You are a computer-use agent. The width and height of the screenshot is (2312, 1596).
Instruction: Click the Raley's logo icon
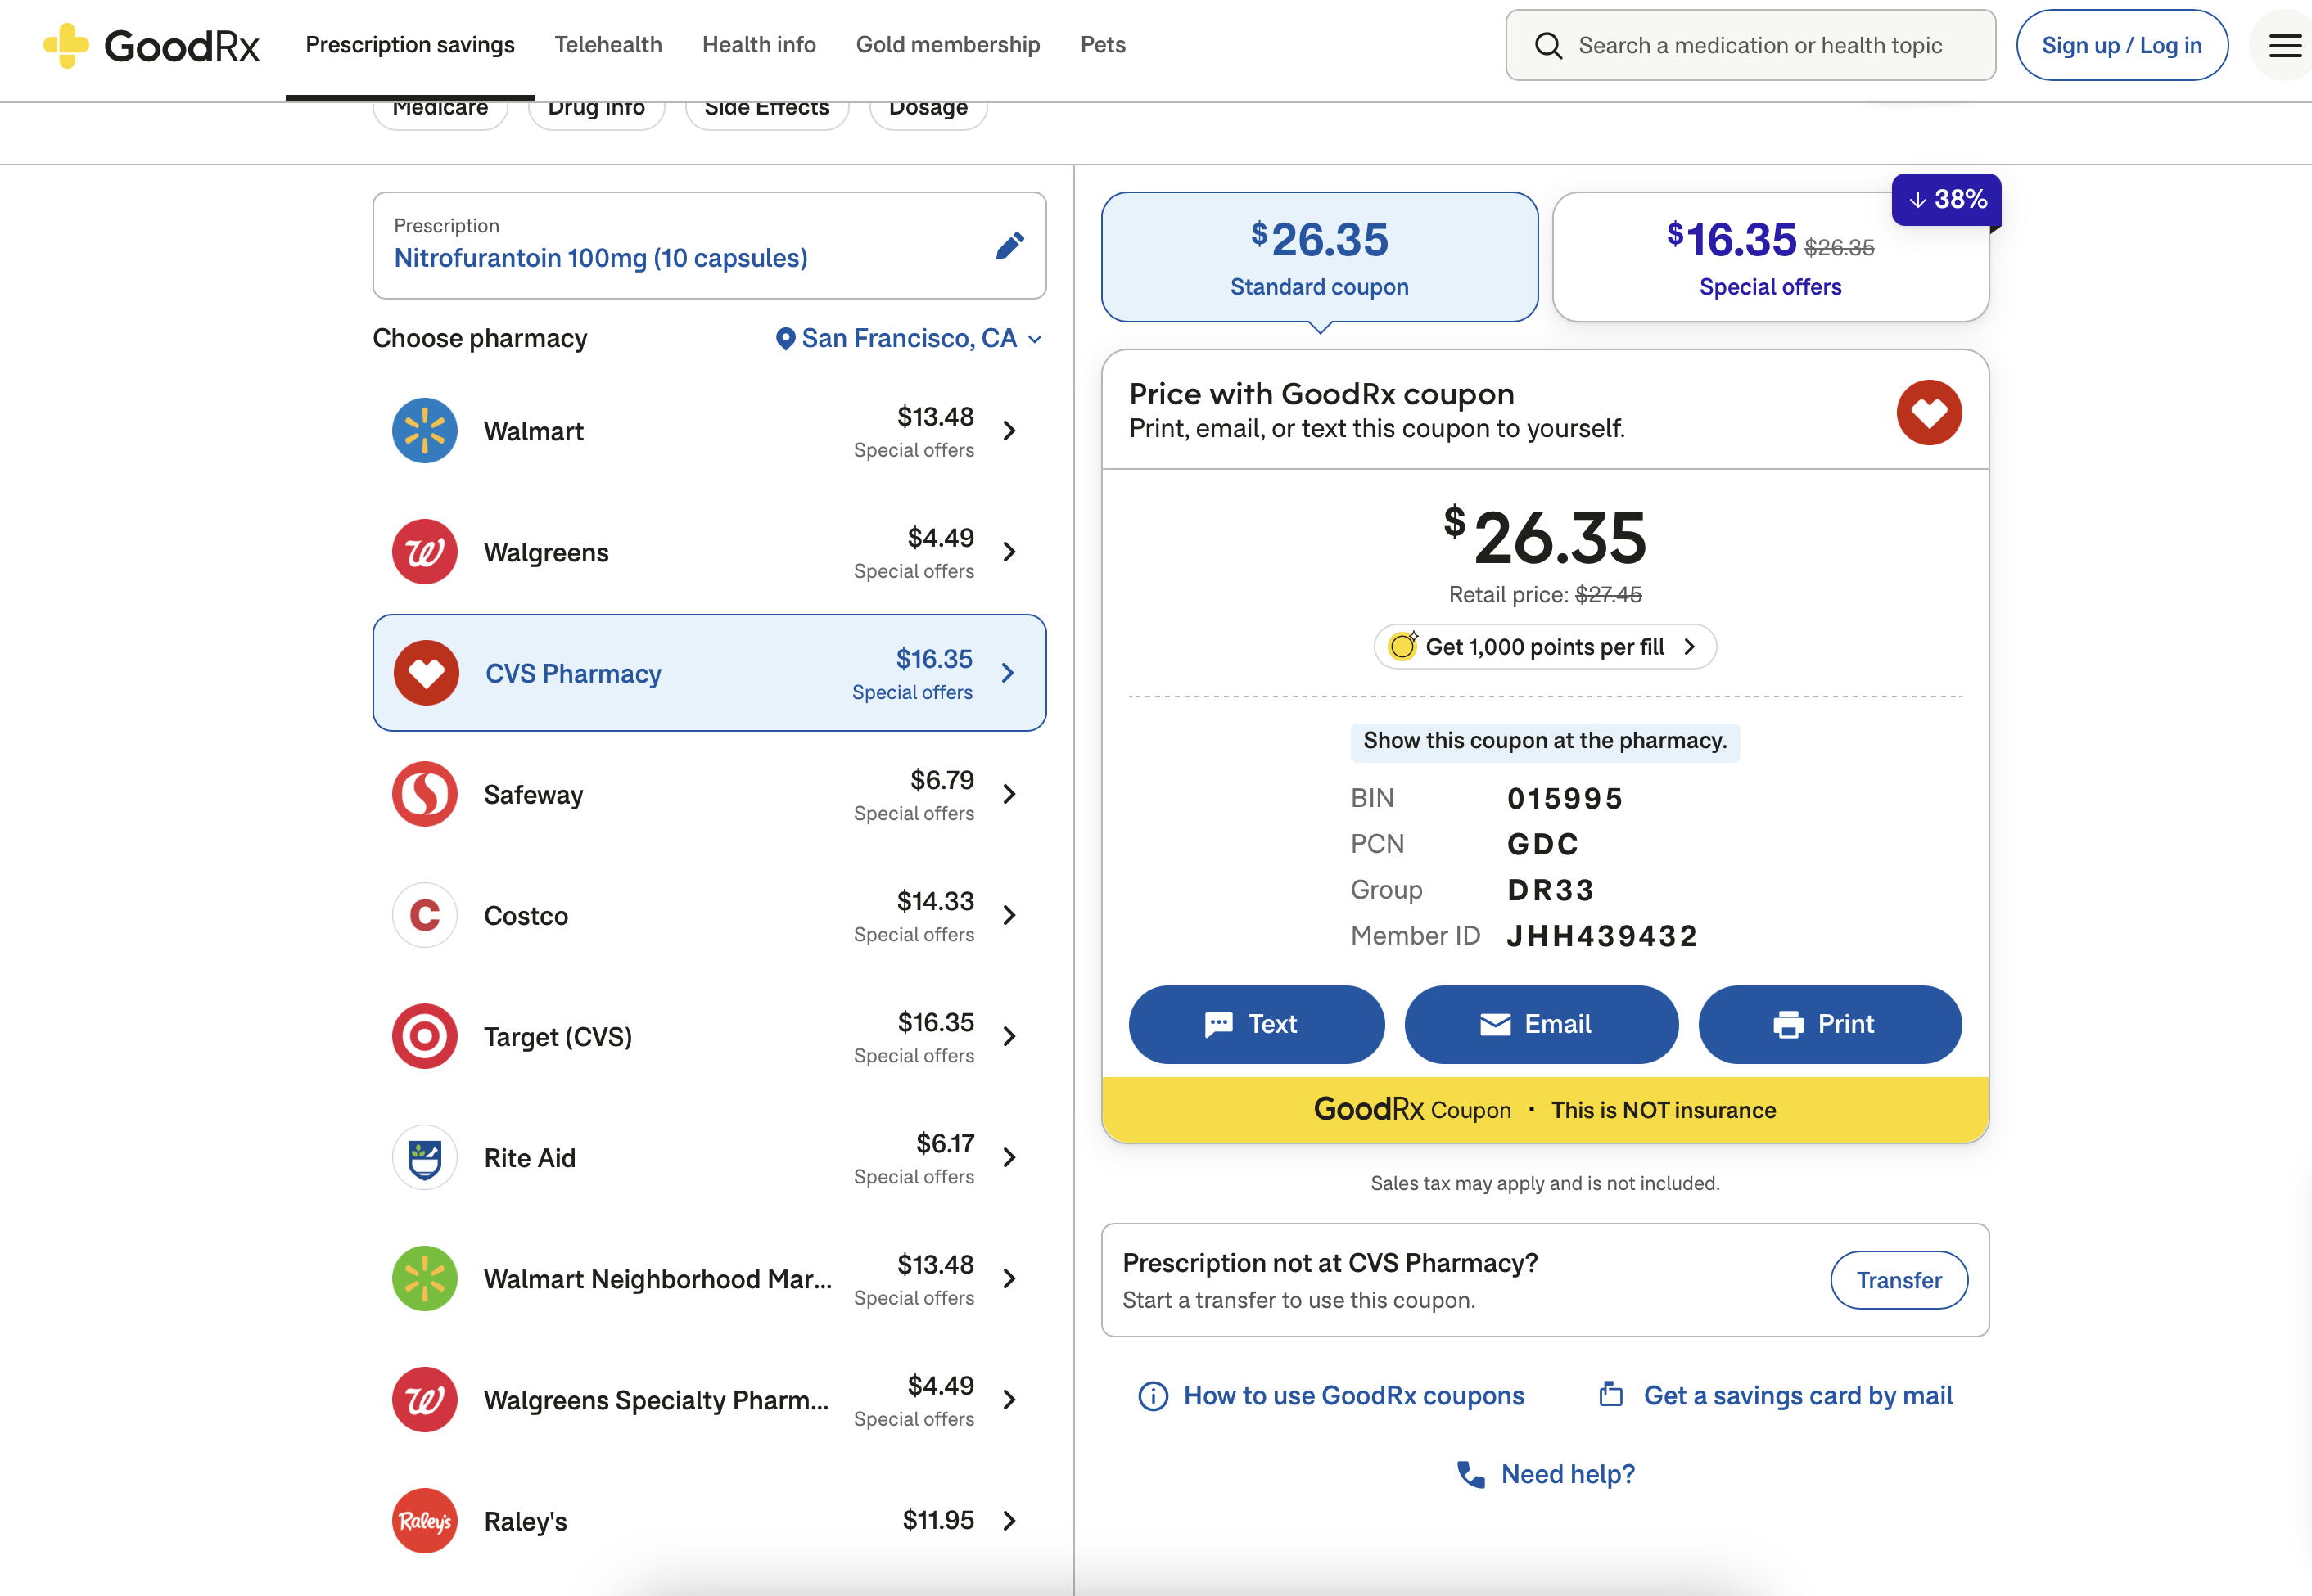click(424, 1520)
